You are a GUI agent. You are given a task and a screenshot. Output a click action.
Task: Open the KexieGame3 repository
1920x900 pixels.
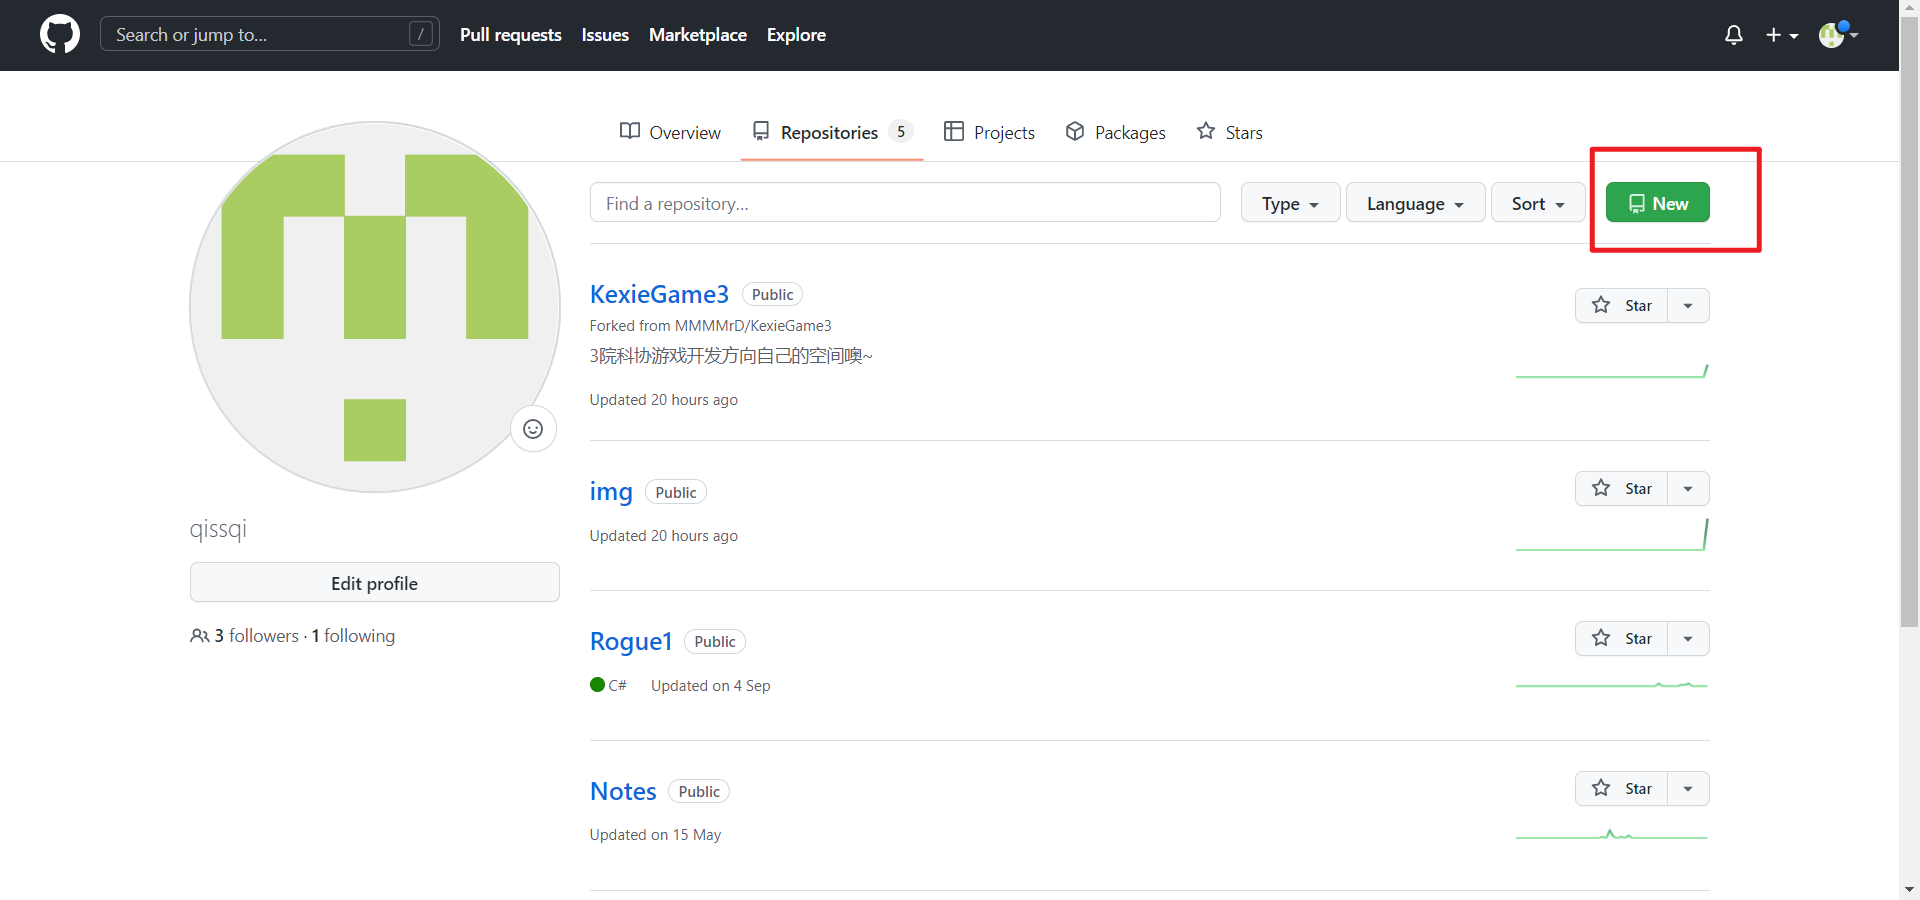tap(659, 294)
